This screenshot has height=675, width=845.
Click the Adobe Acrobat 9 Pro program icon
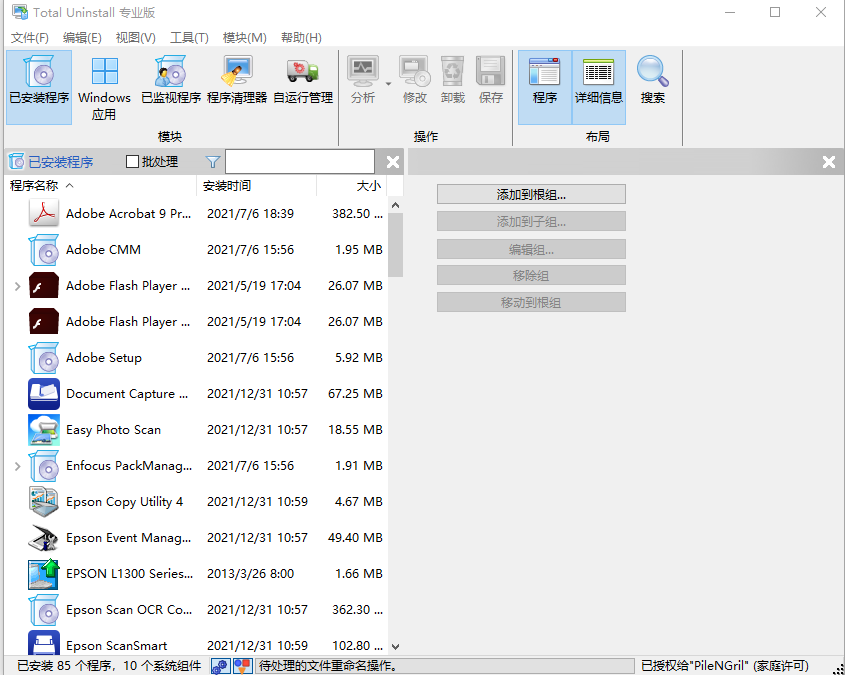click(44, 214)
